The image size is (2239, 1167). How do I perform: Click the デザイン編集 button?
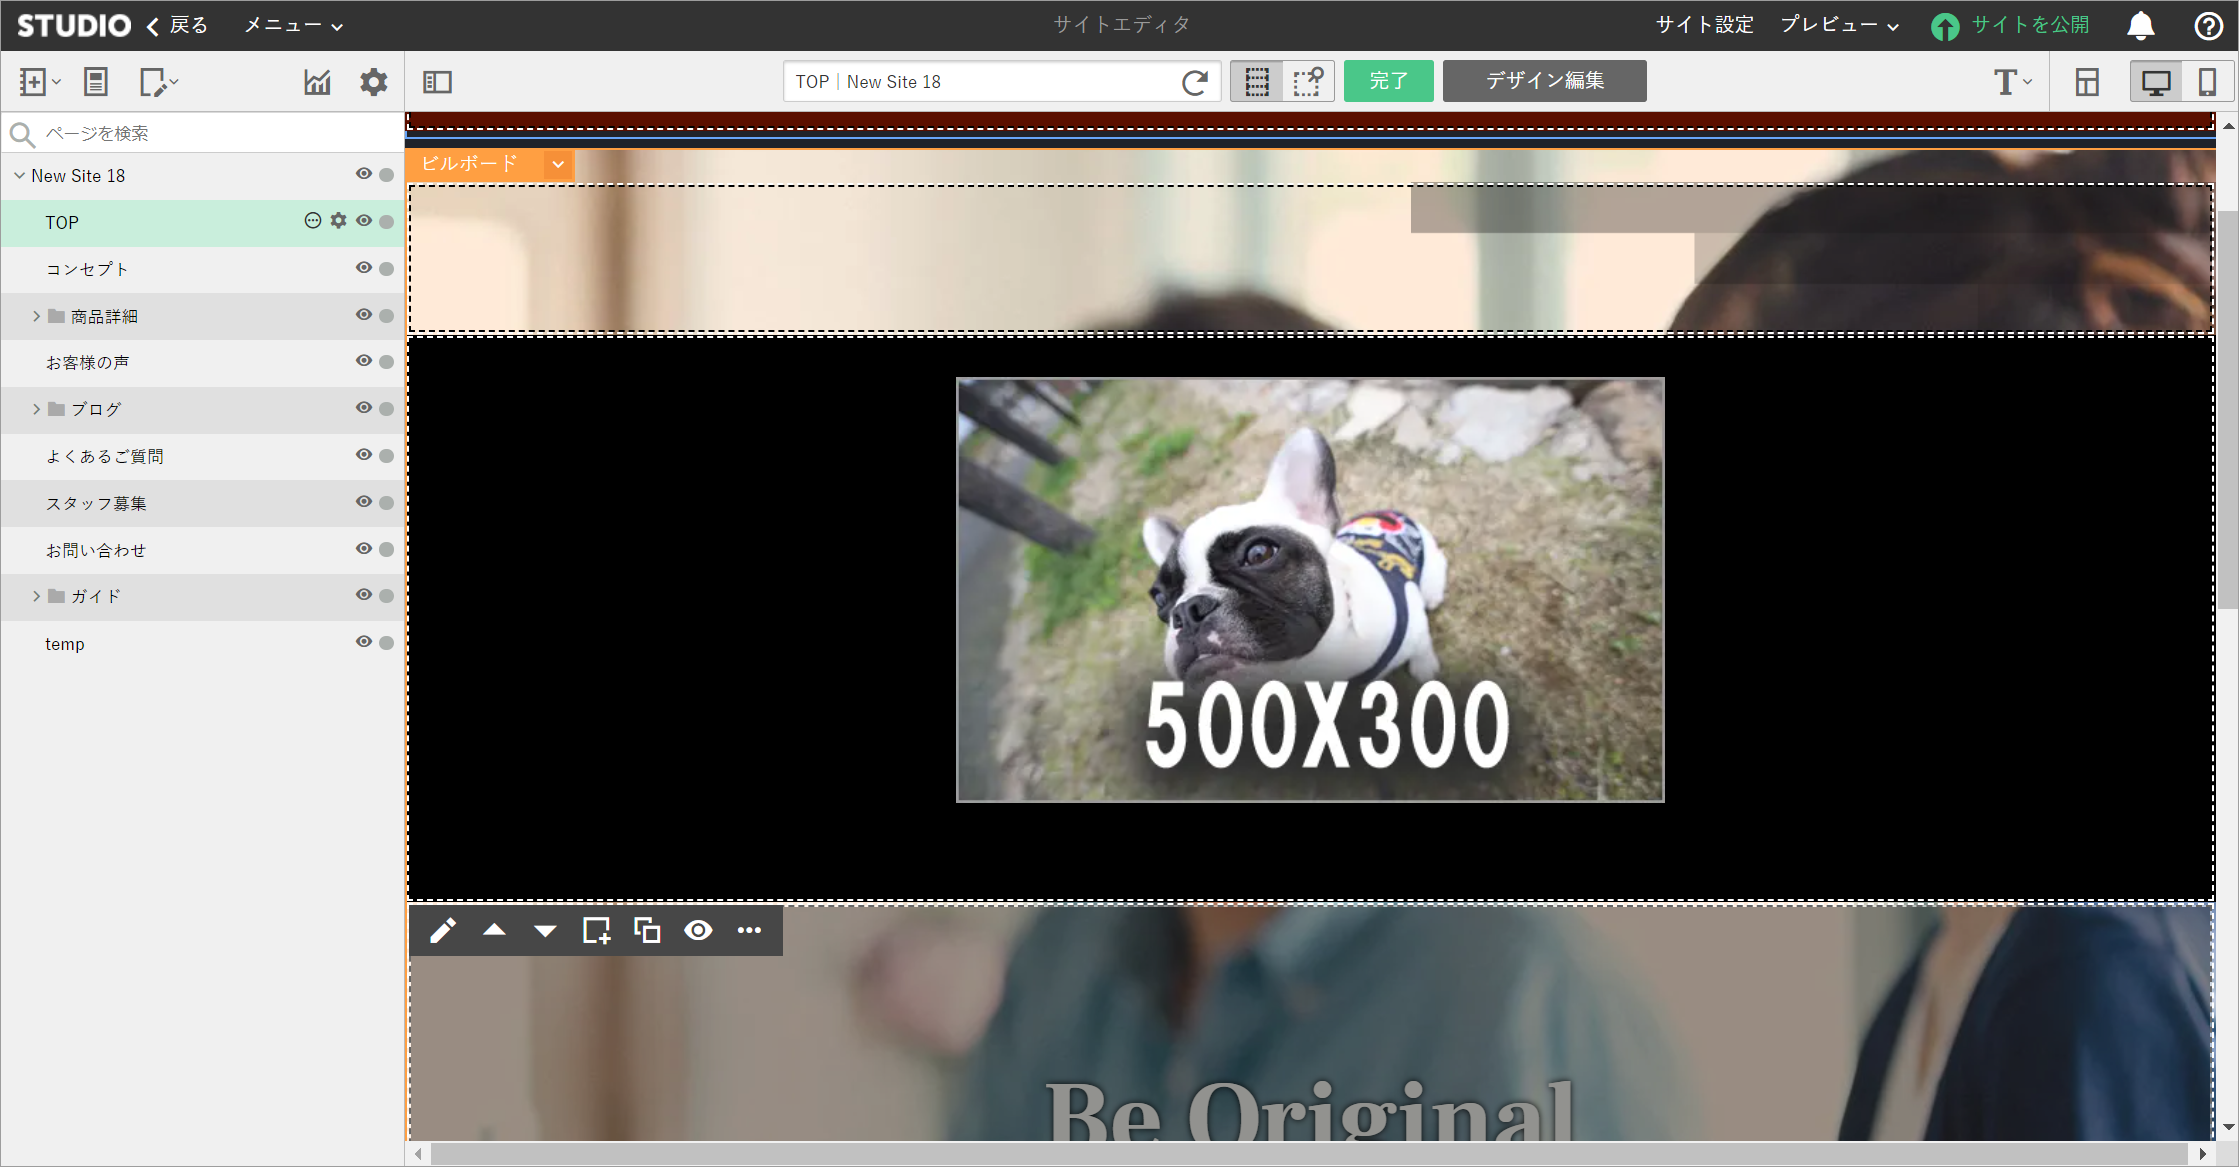(x=1544, y=81)
